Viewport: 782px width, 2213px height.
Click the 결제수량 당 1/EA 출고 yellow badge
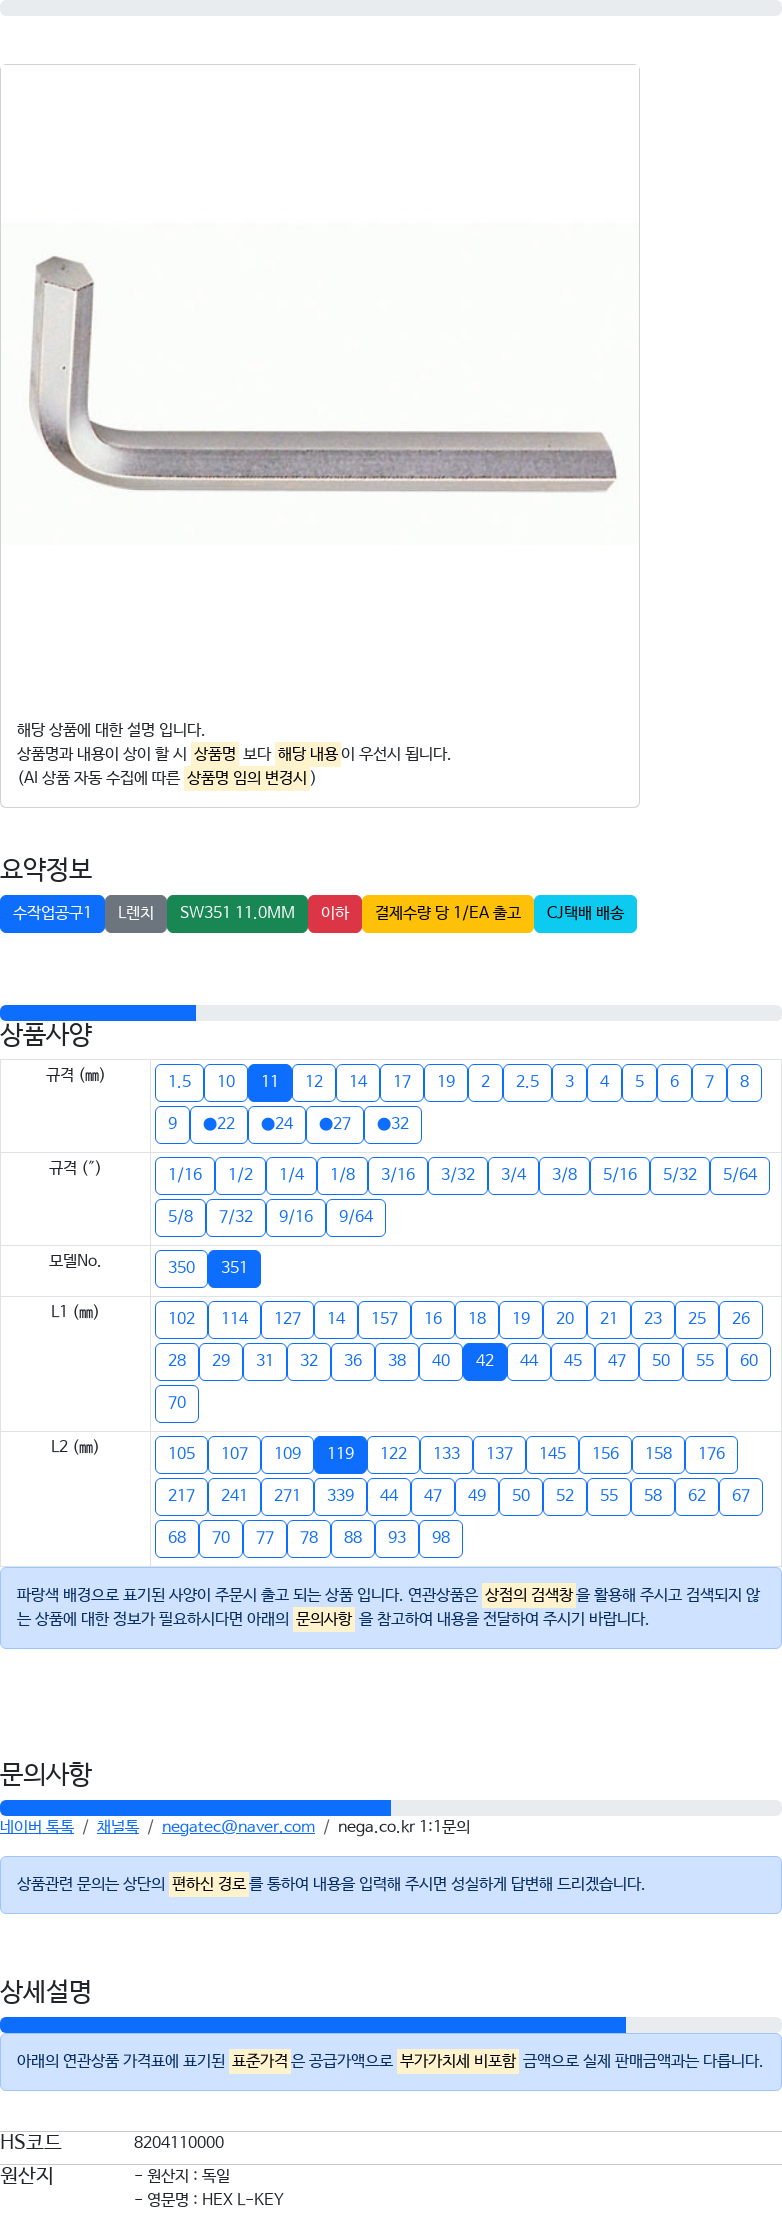(448, 913)
